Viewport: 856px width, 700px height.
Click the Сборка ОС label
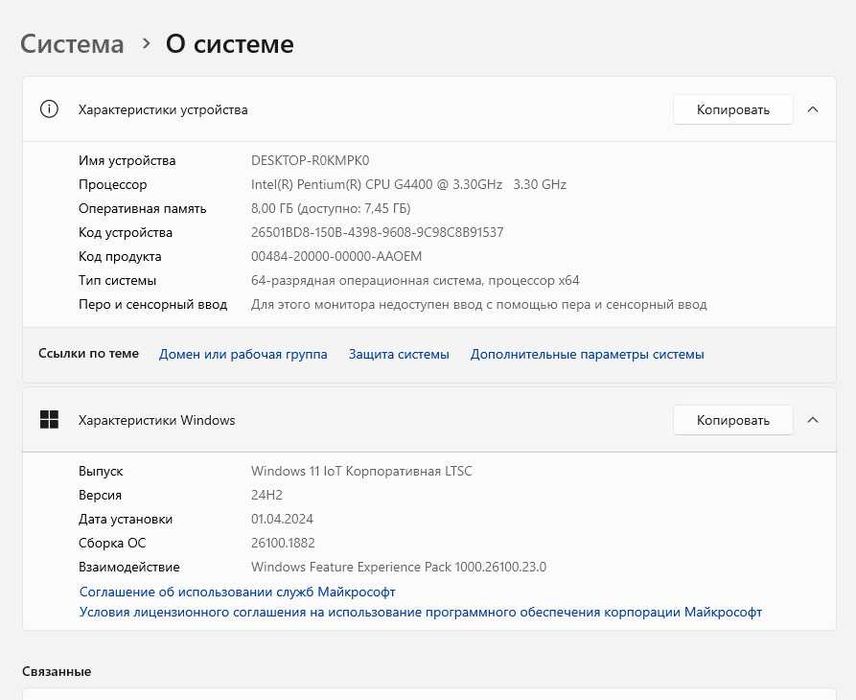[x=112, y=543]
